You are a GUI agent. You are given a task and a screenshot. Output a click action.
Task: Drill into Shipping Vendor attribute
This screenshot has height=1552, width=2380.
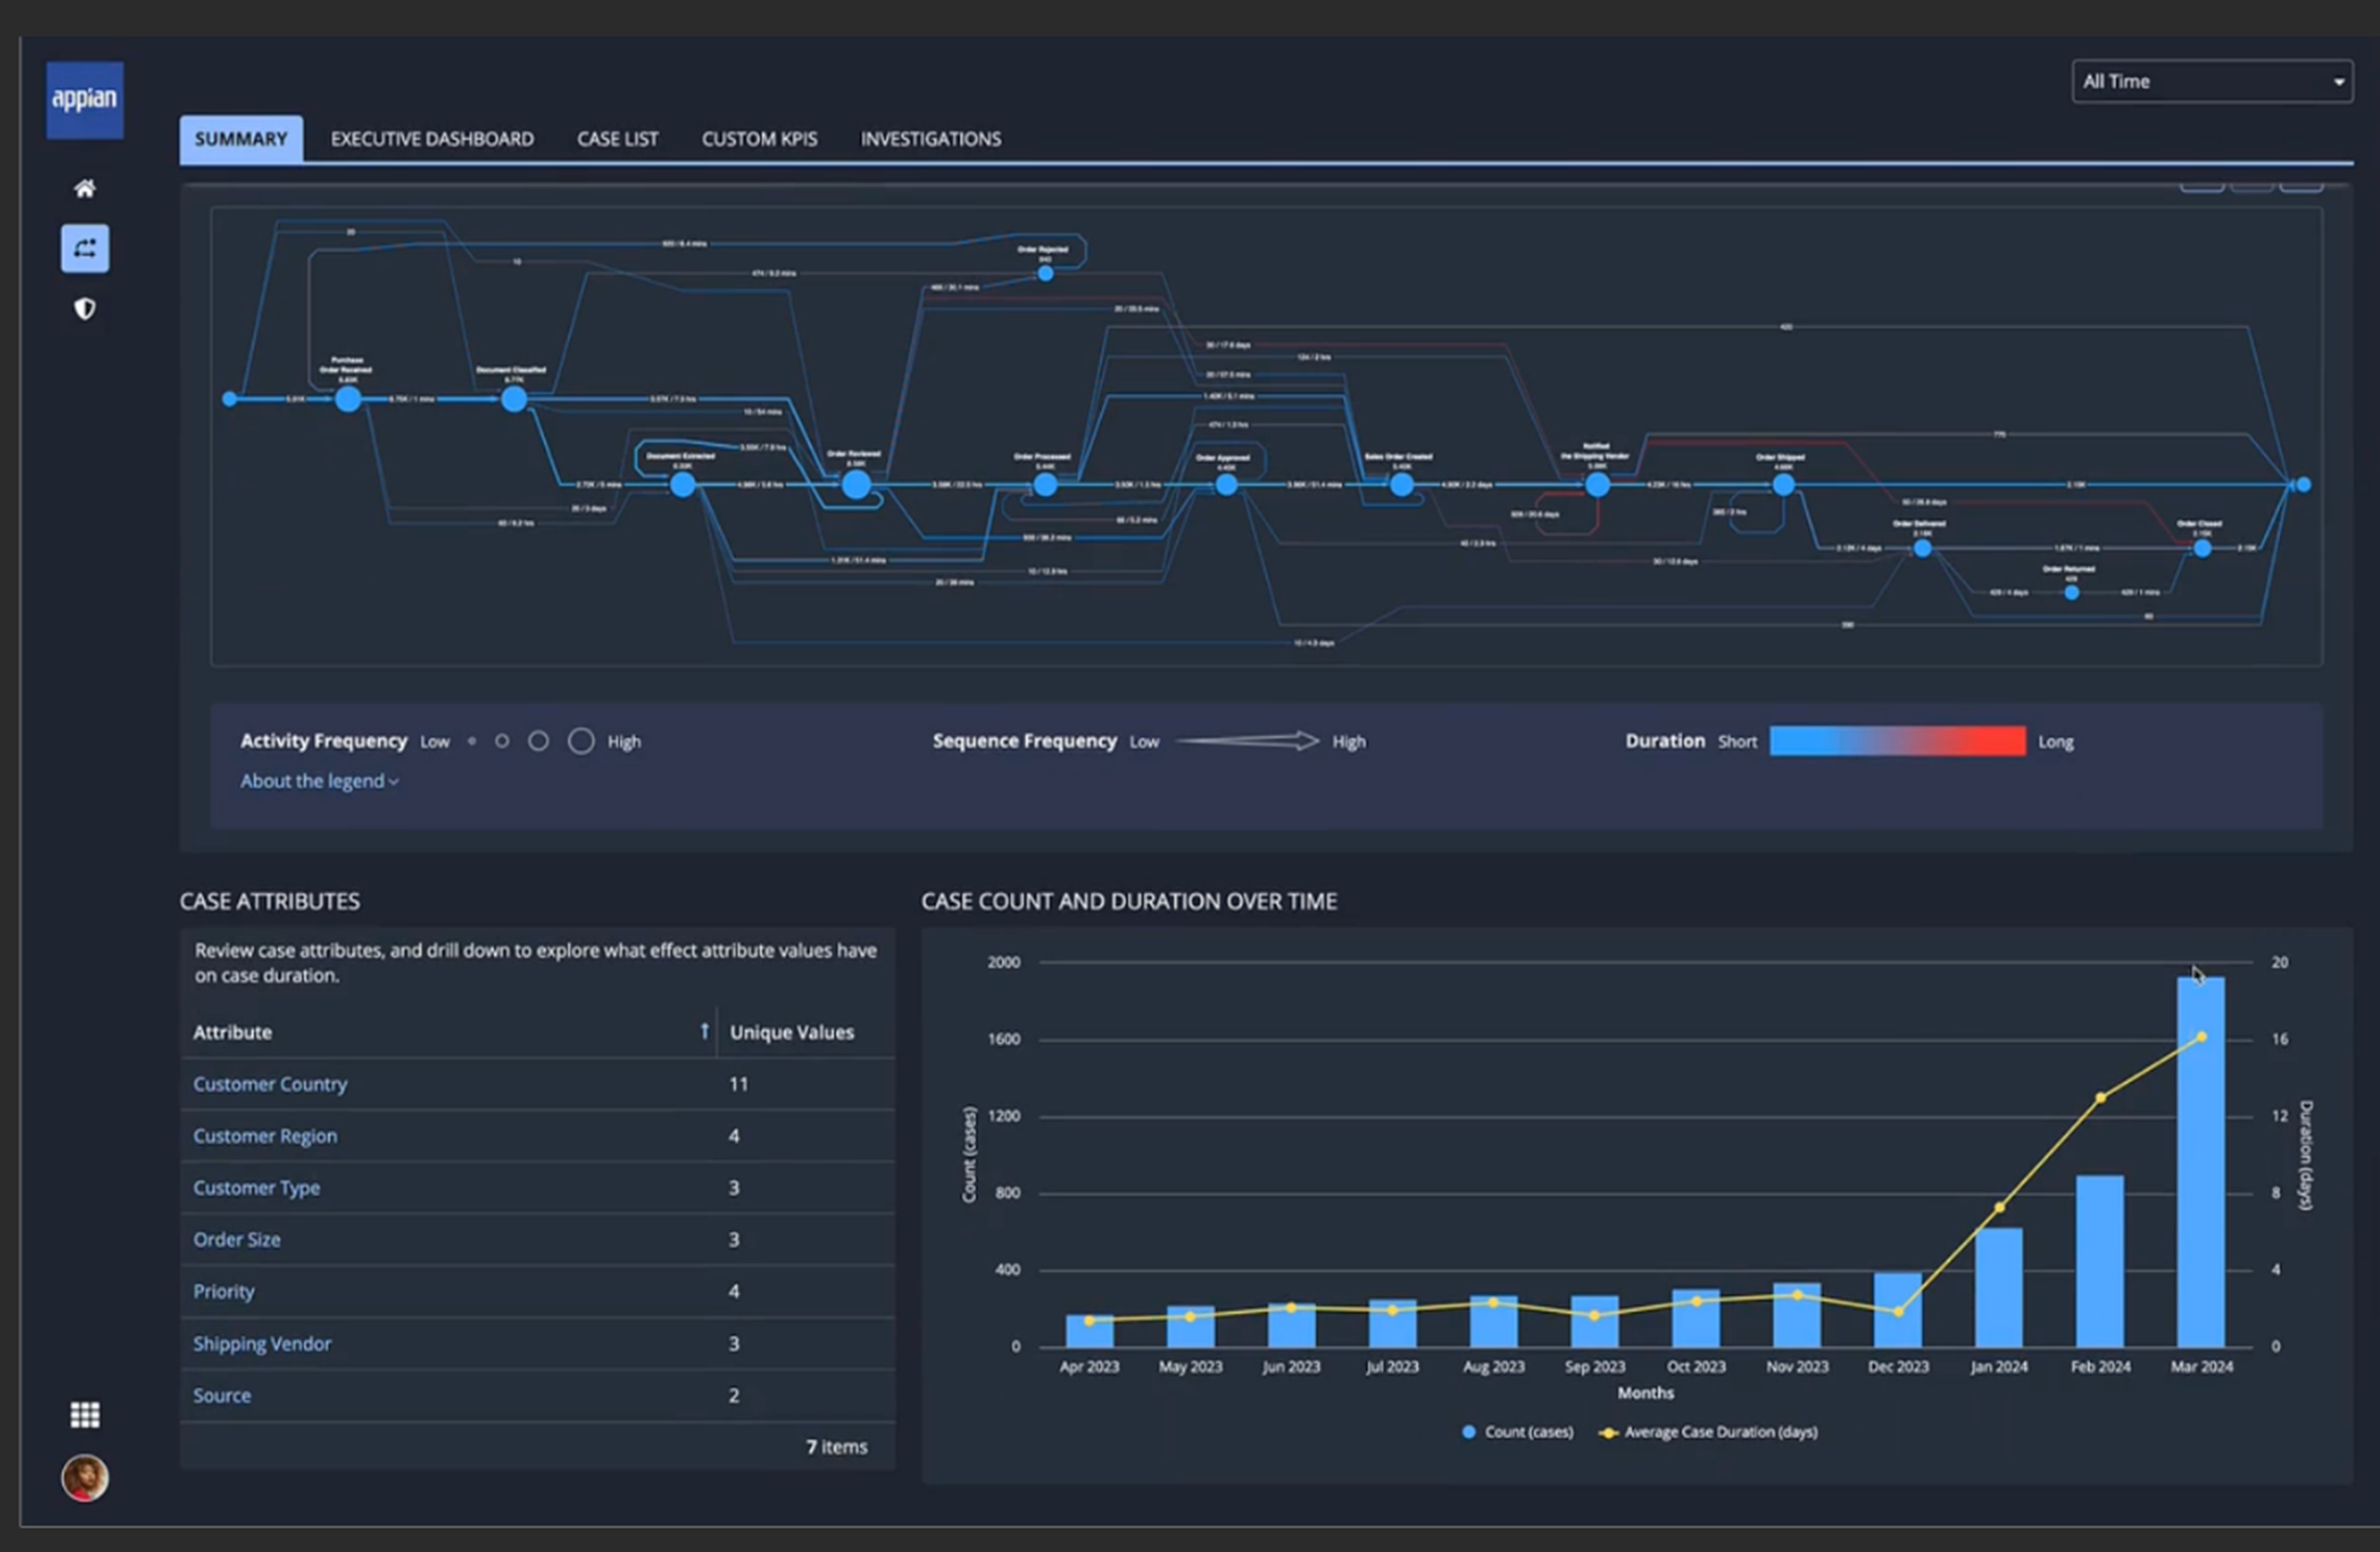coord(262,1343)
